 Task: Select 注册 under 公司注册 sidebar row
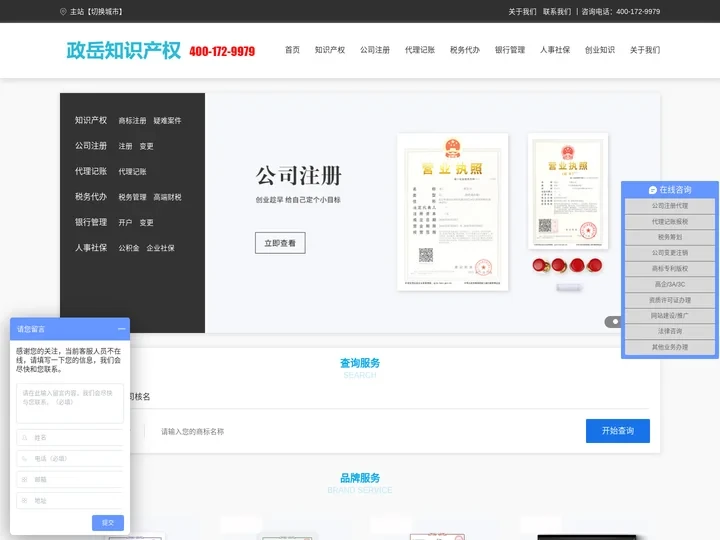[x=125, y=146]
